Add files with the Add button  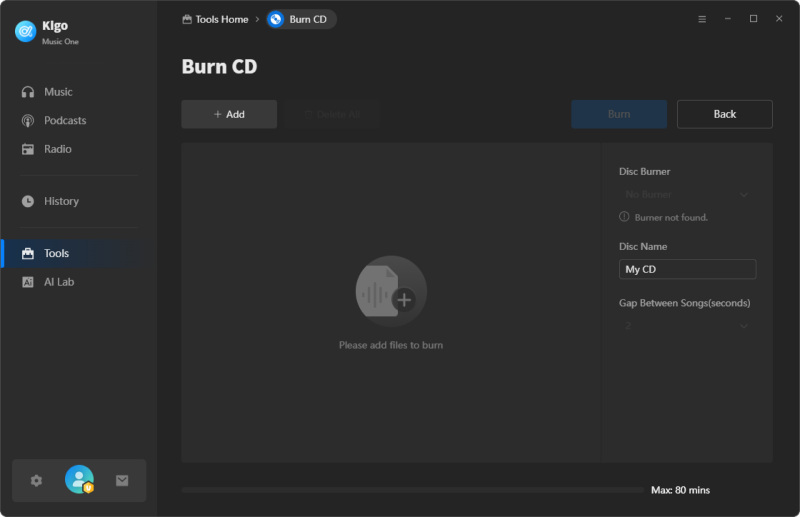(229, 114)
